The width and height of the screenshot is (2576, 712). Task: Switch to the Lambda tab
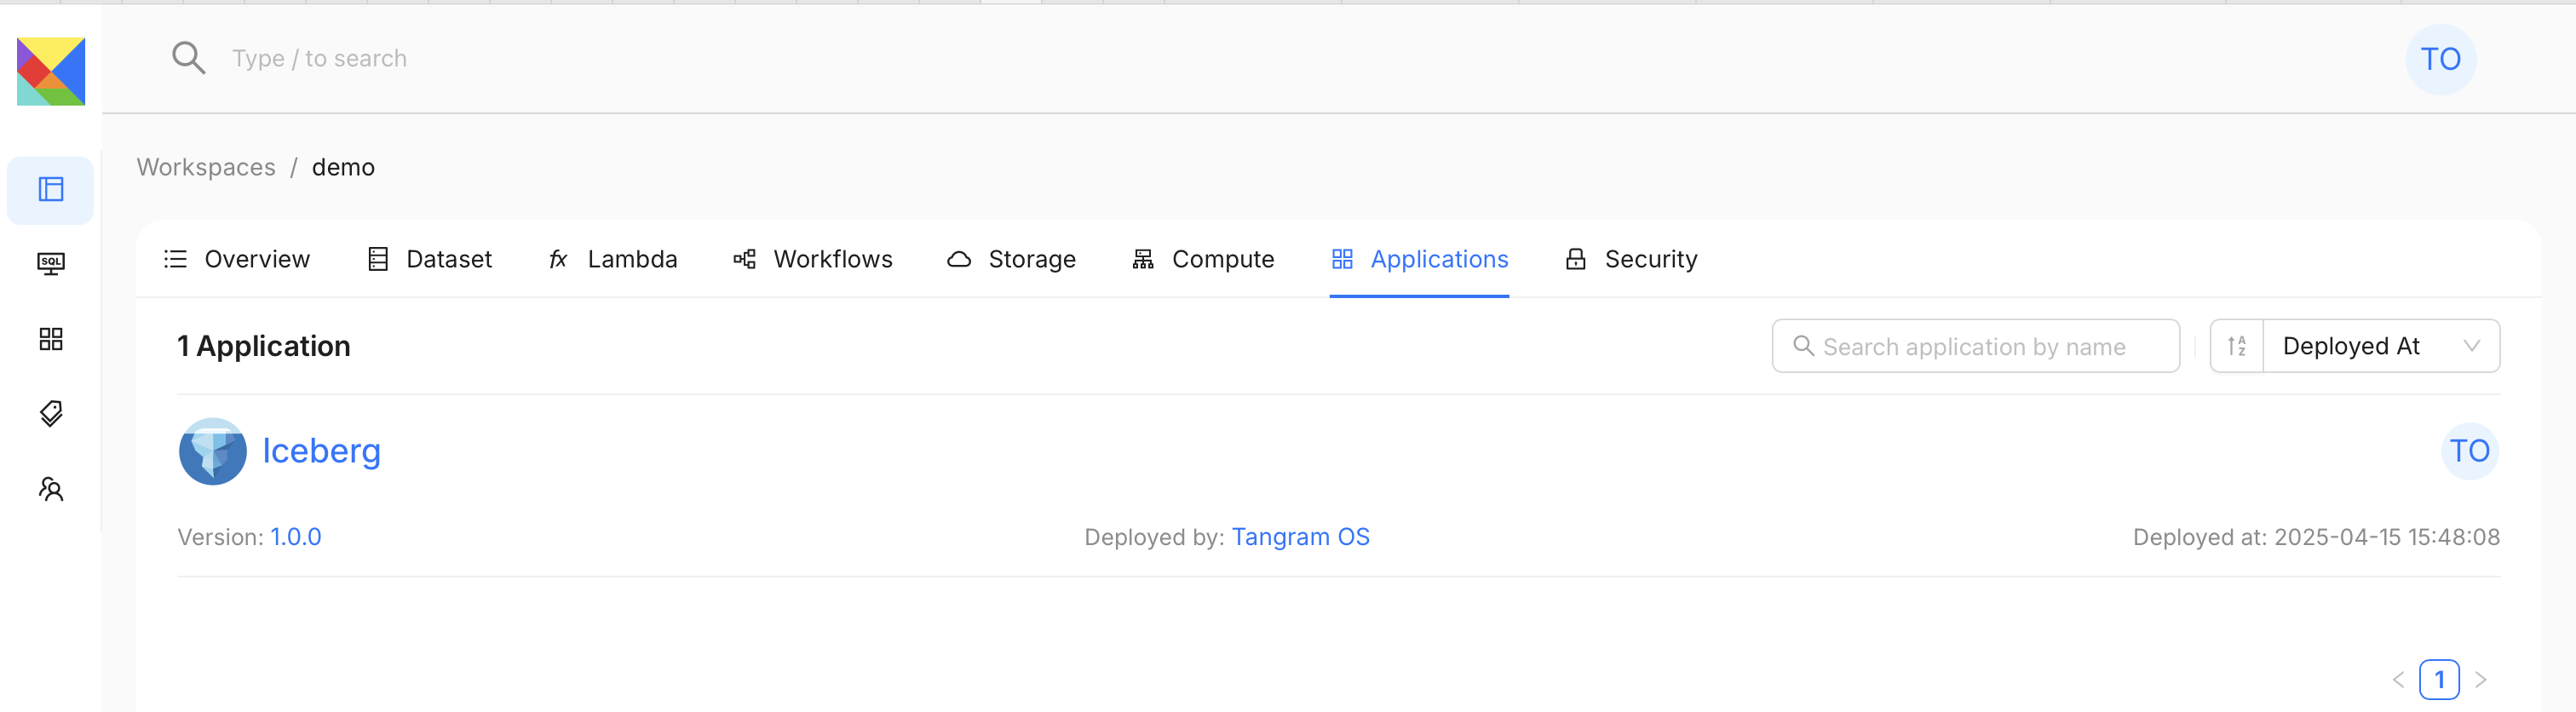click(x=612, y=259)
